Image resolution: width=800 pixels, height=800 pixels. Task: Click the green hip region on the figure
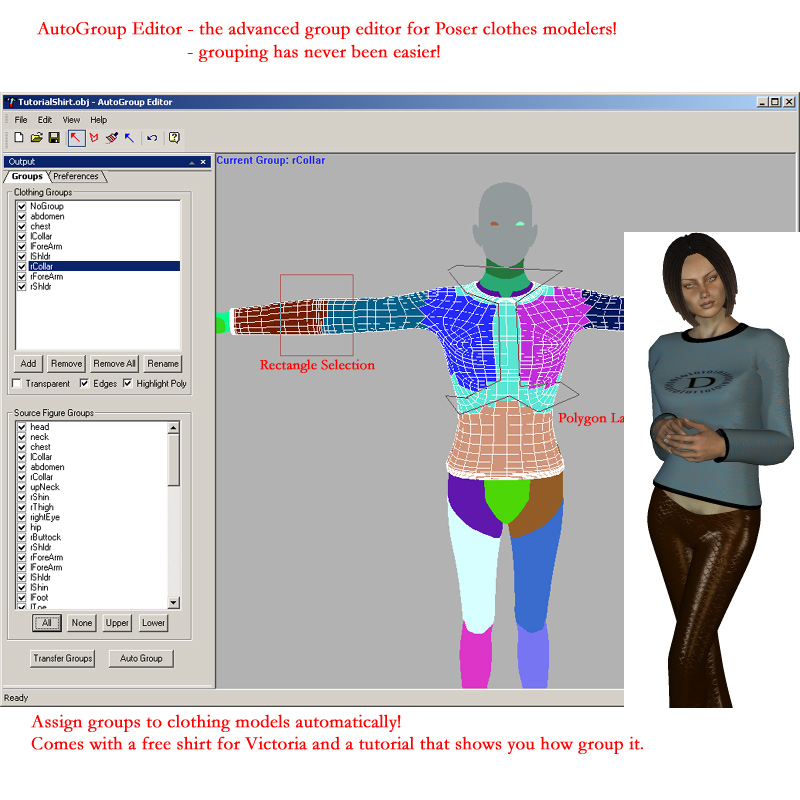point(507,498)
